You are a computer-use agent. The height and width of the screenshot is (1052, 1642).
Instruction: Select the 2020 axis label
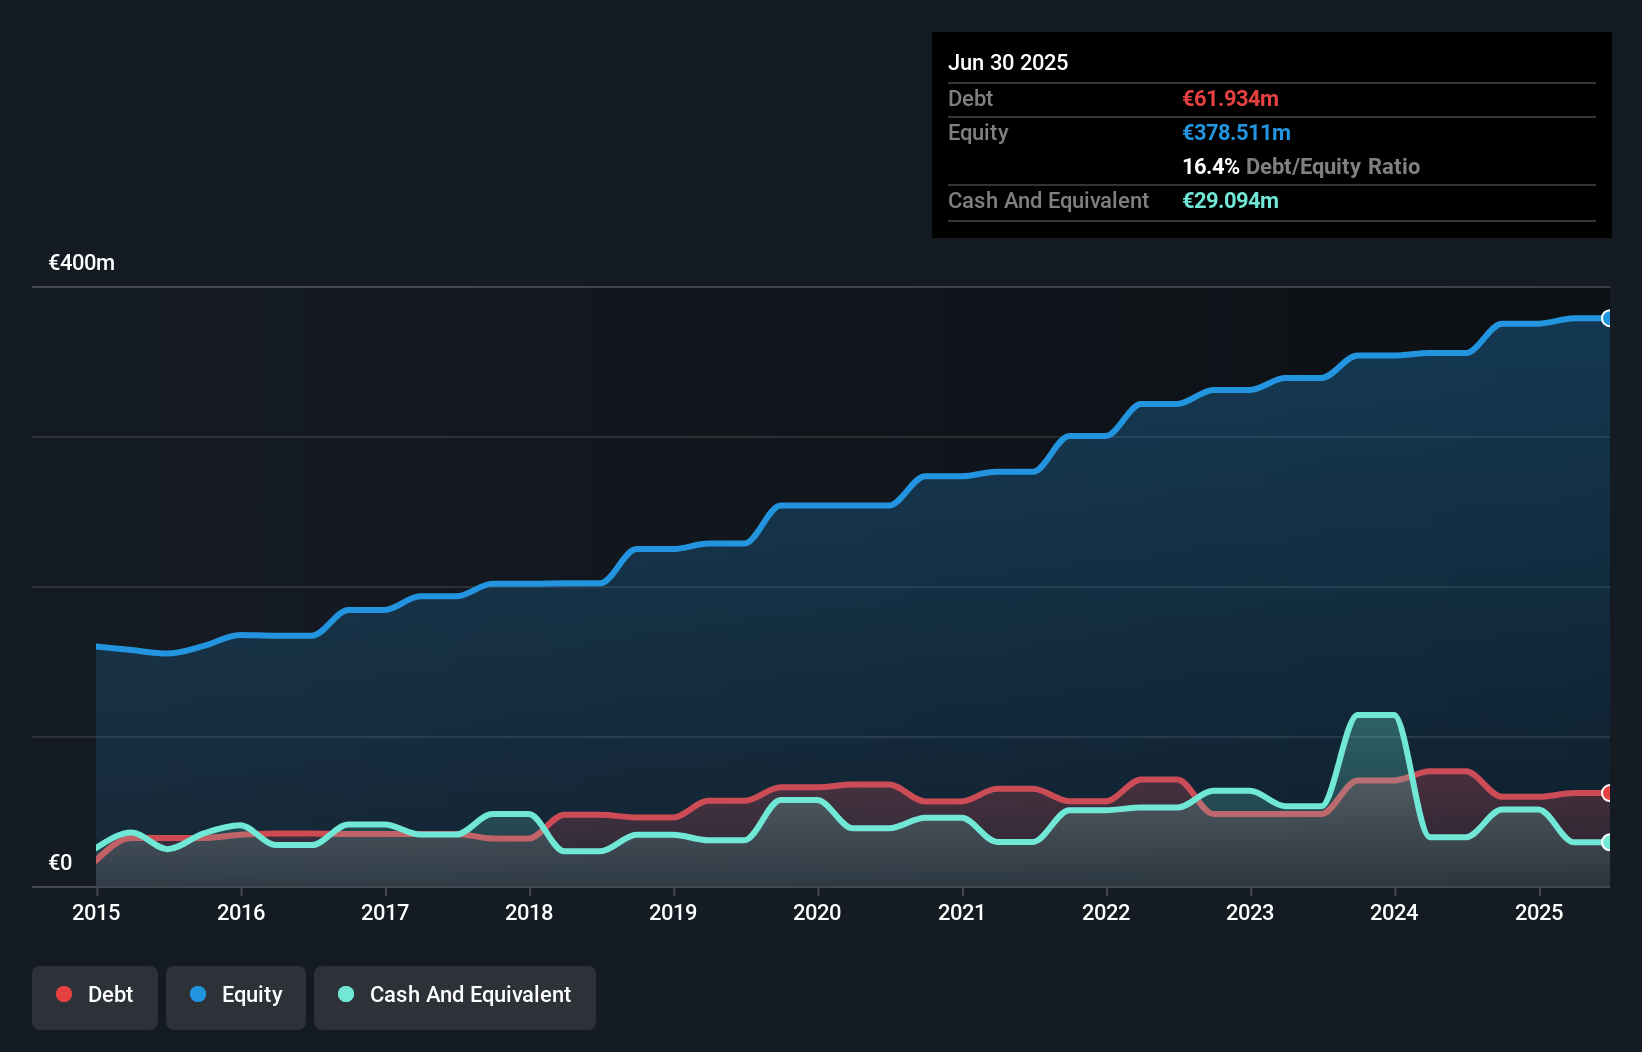816,912
